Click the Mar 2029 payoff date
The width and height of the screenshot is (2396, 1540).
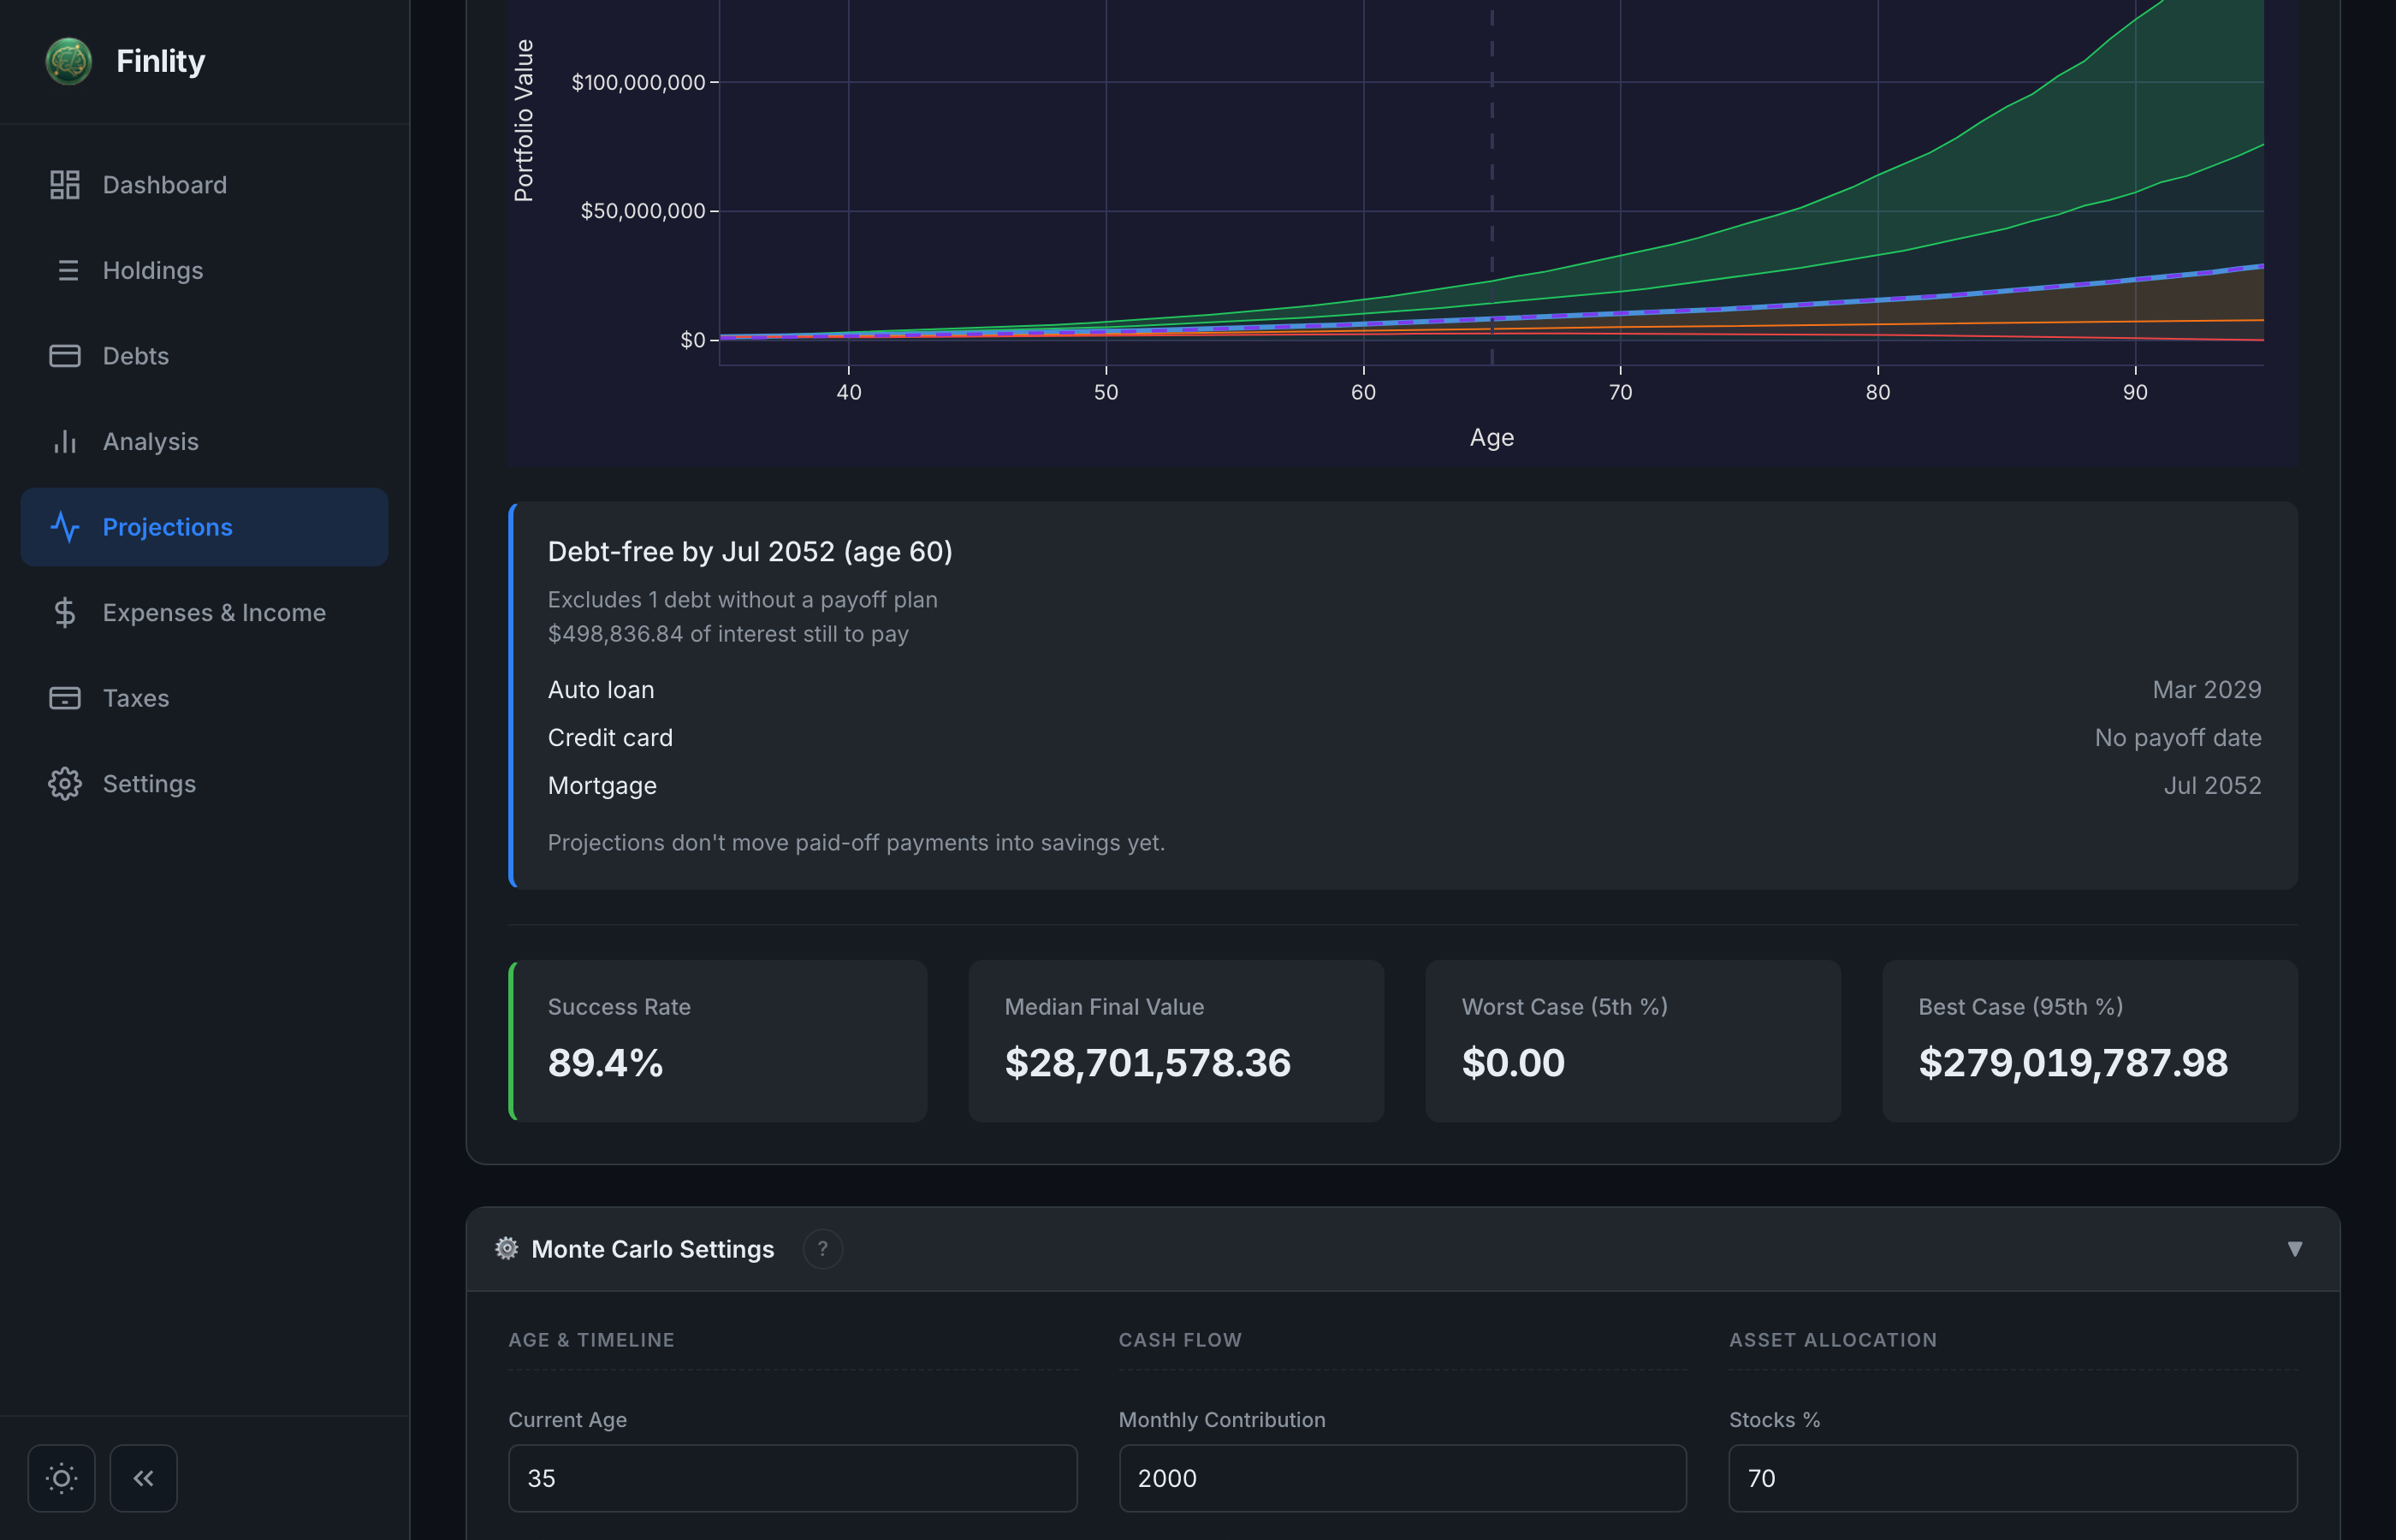pyautogui.click(x=2207, y=690)
